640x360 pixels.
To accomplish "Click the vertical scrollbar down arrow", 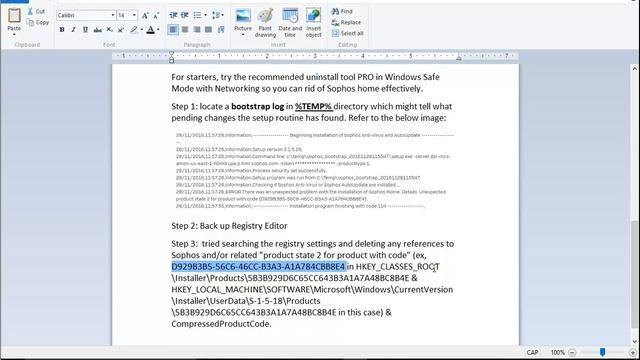I will (634, 342).
